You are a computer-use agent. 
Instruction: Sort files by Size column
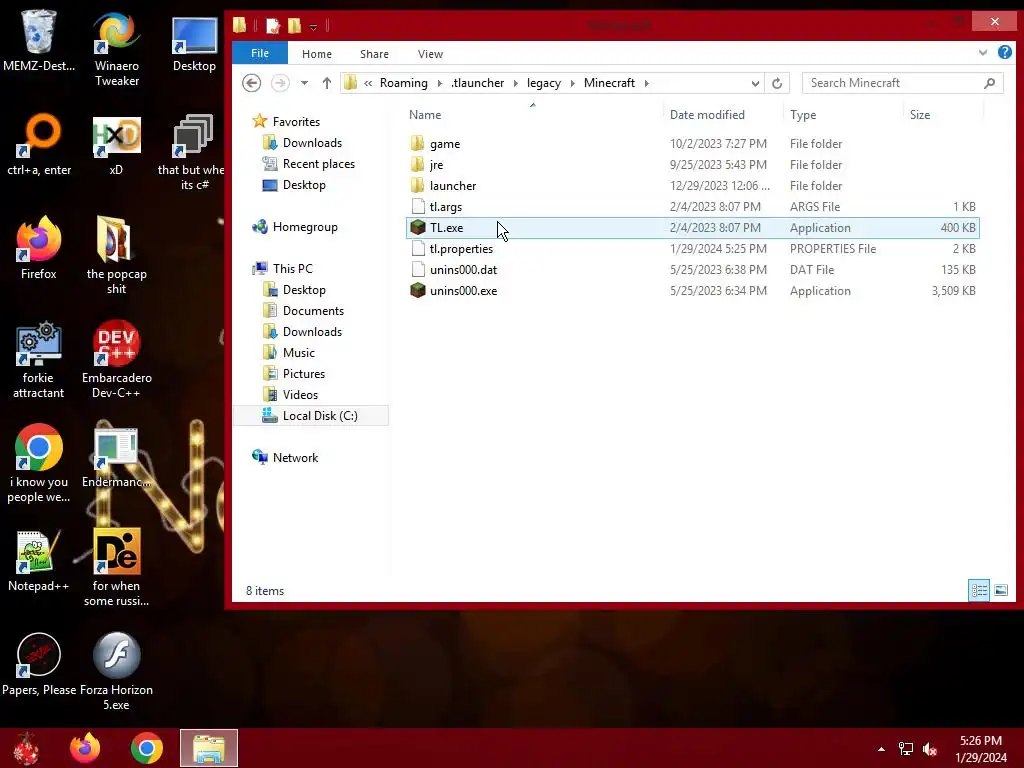tap(920, 115)
